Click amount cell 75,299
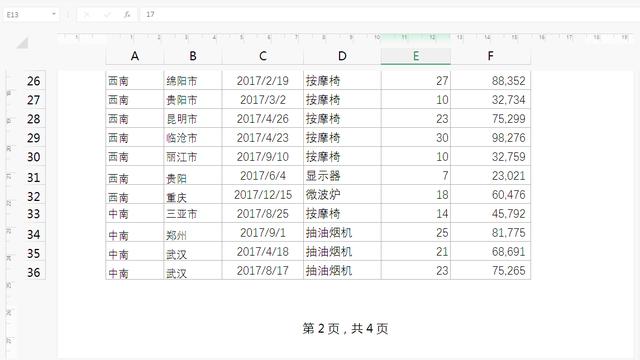The height and width of the screenshot is (360, 640). click(491, 118)
